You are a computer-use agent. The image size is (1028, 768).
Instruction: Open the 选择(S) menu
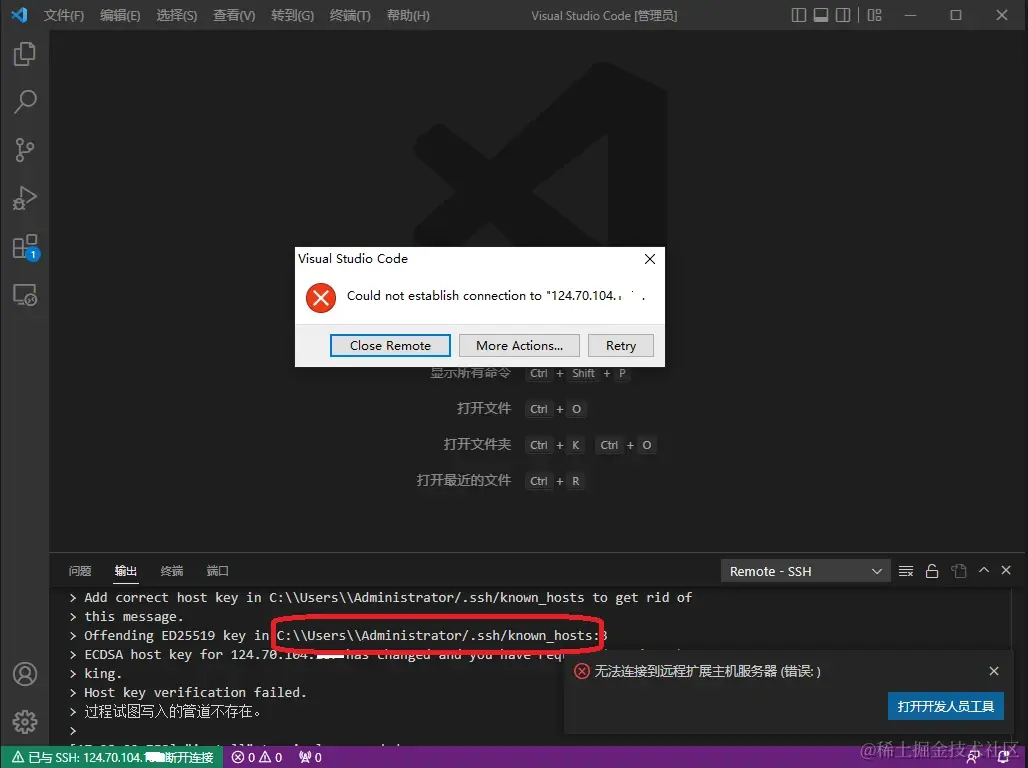point(176,15)
